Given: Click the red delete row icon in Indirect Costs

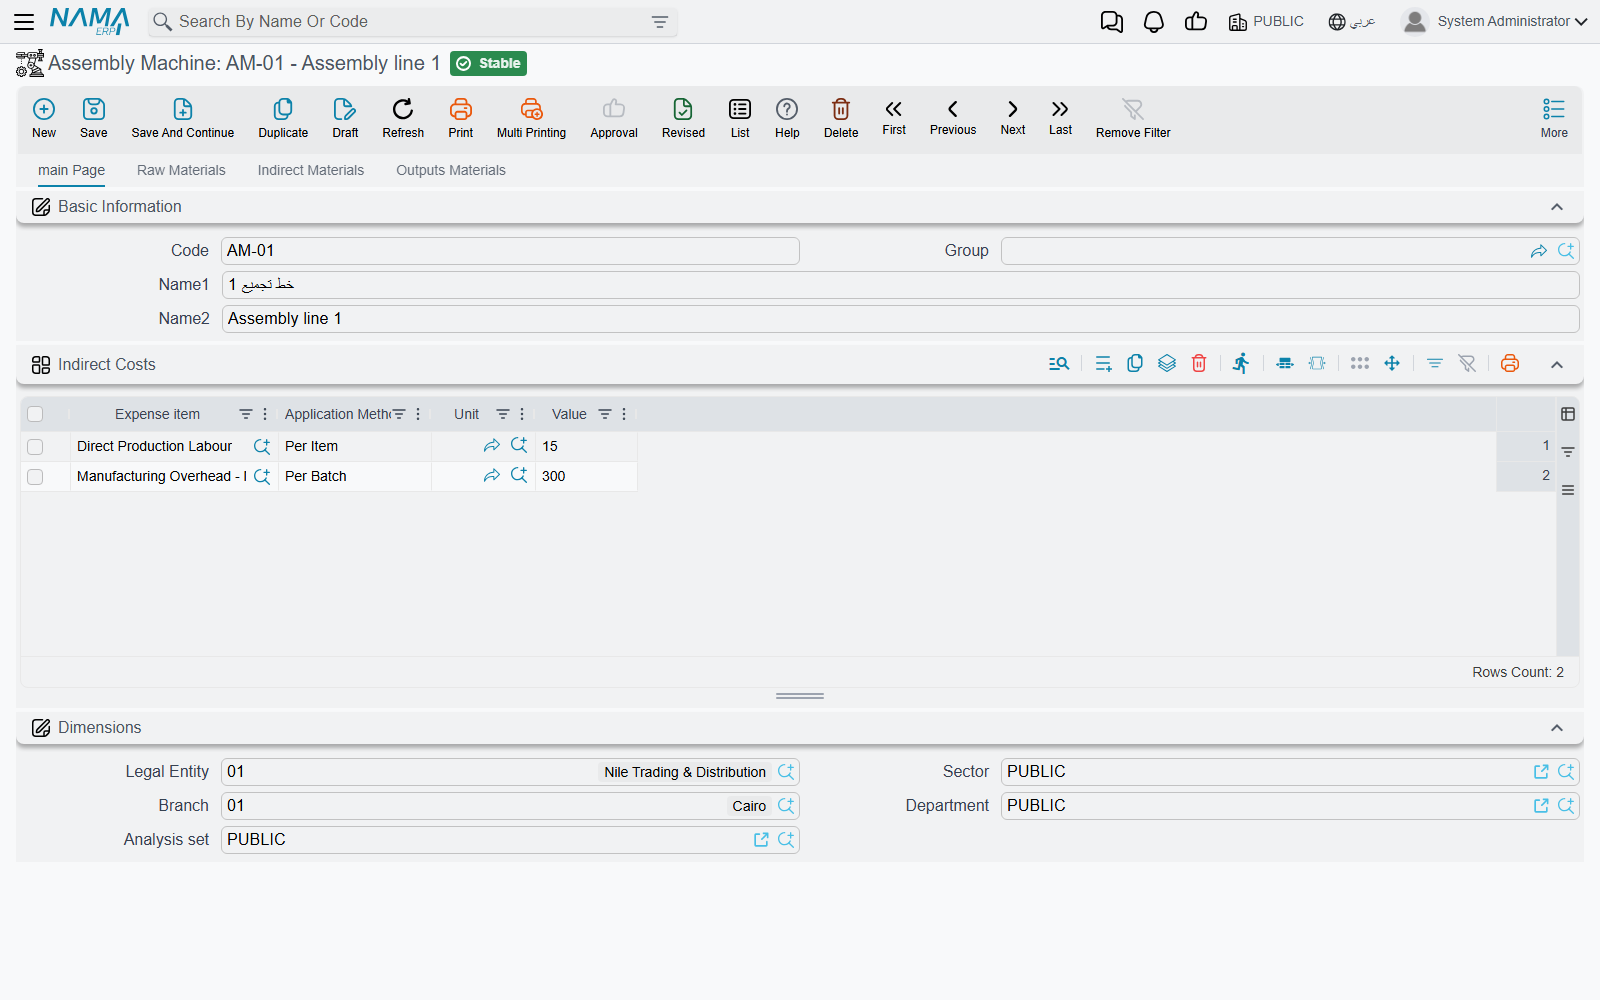Looking at the screenshot, I should tap(1199, 364).
